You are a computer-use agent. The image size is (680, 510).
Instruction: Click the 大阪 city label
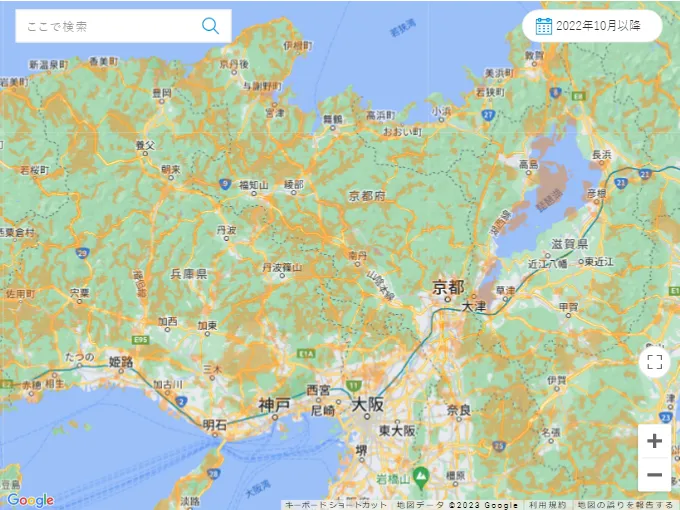(x=368, y=405)
